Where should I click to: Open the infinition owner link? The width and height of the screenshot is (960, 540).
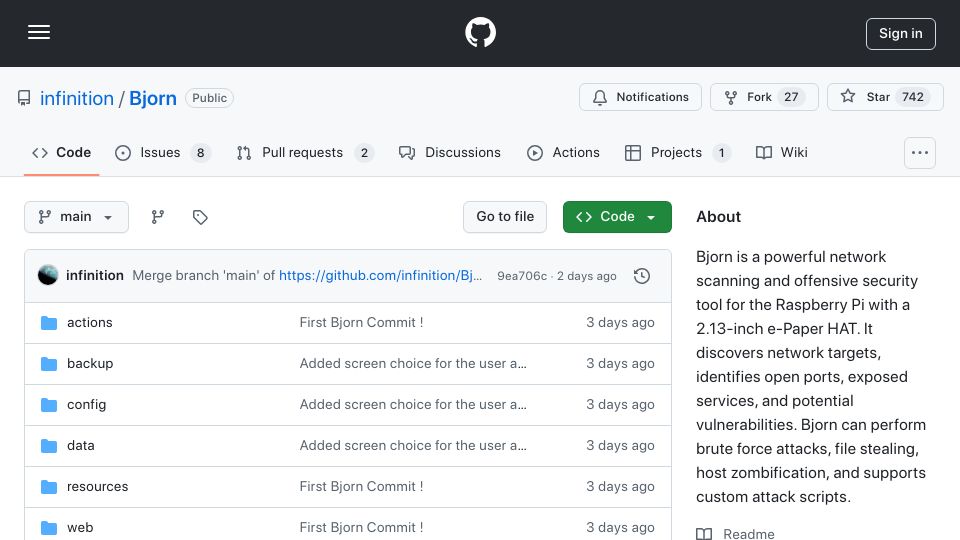pyautogui.click(x=77, y=98)
